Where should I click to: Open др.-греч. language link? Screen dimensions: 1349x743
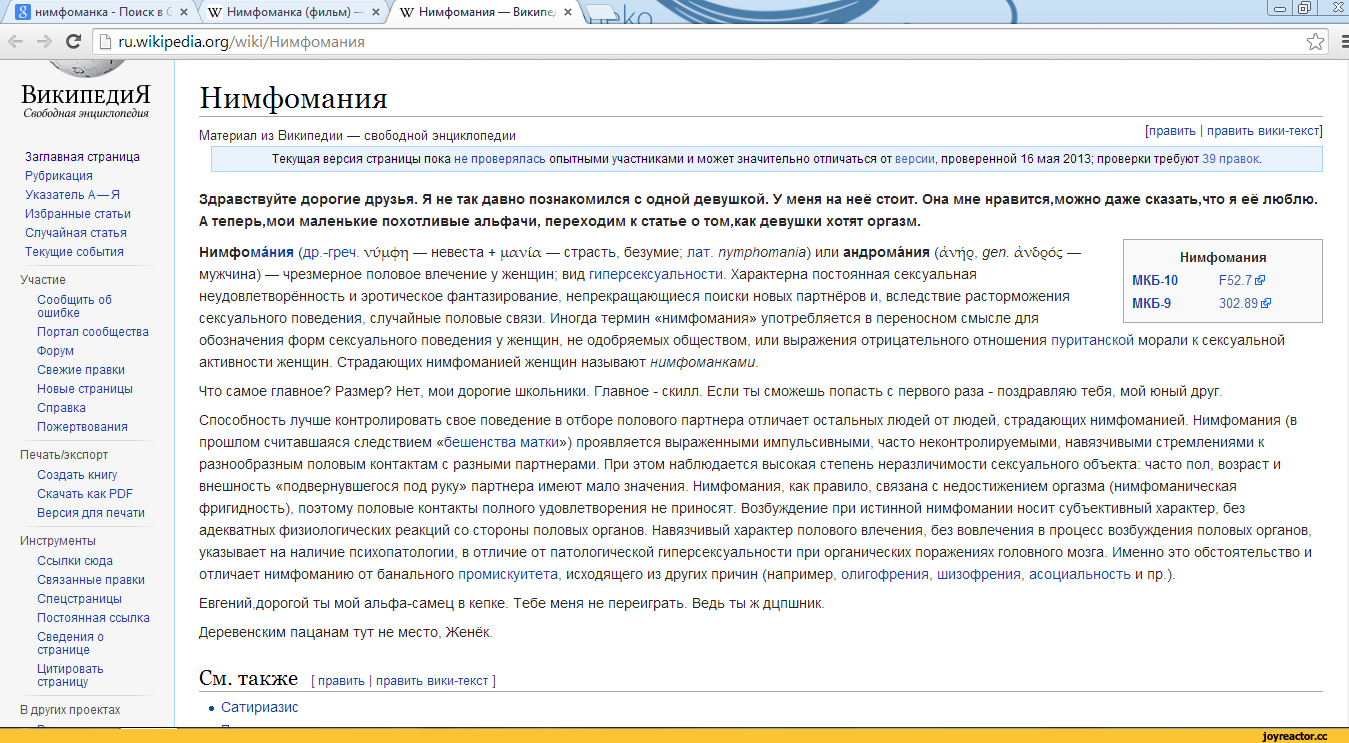coord(329,252)
